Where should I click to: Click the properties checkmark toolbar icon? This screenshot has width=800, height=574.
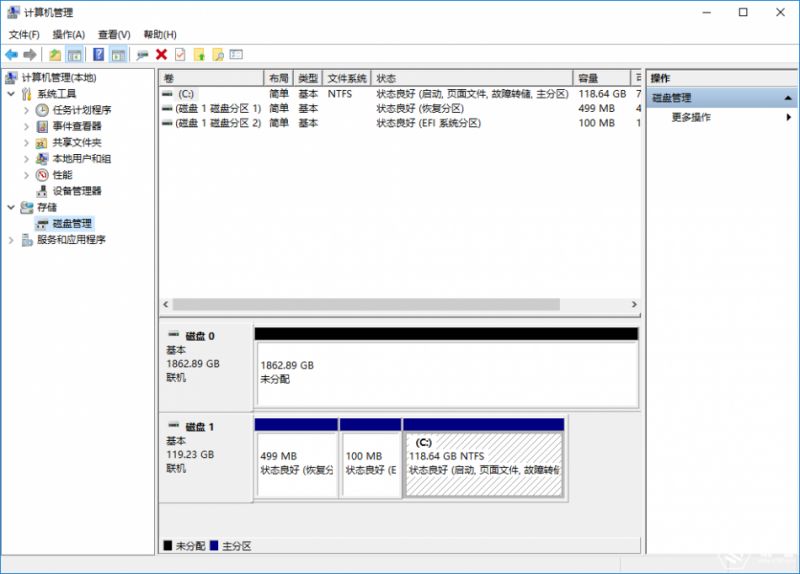pos(180,54)
